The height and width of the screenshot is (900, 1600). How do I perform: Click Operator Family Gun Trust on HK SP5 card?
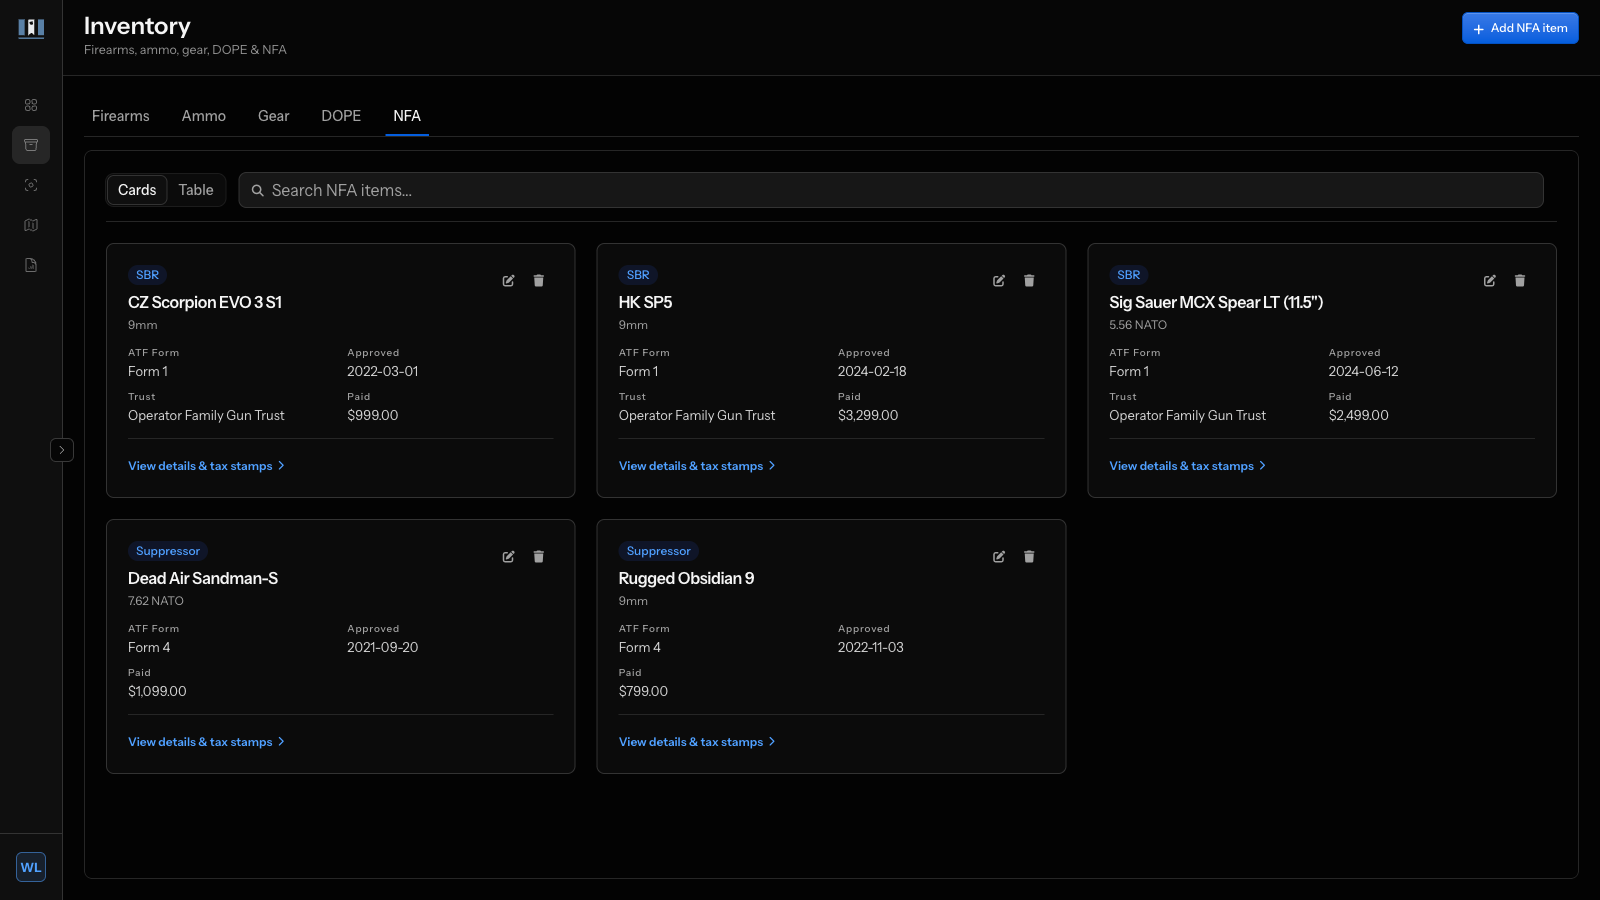pyautogui.click(x=697, y=415)
